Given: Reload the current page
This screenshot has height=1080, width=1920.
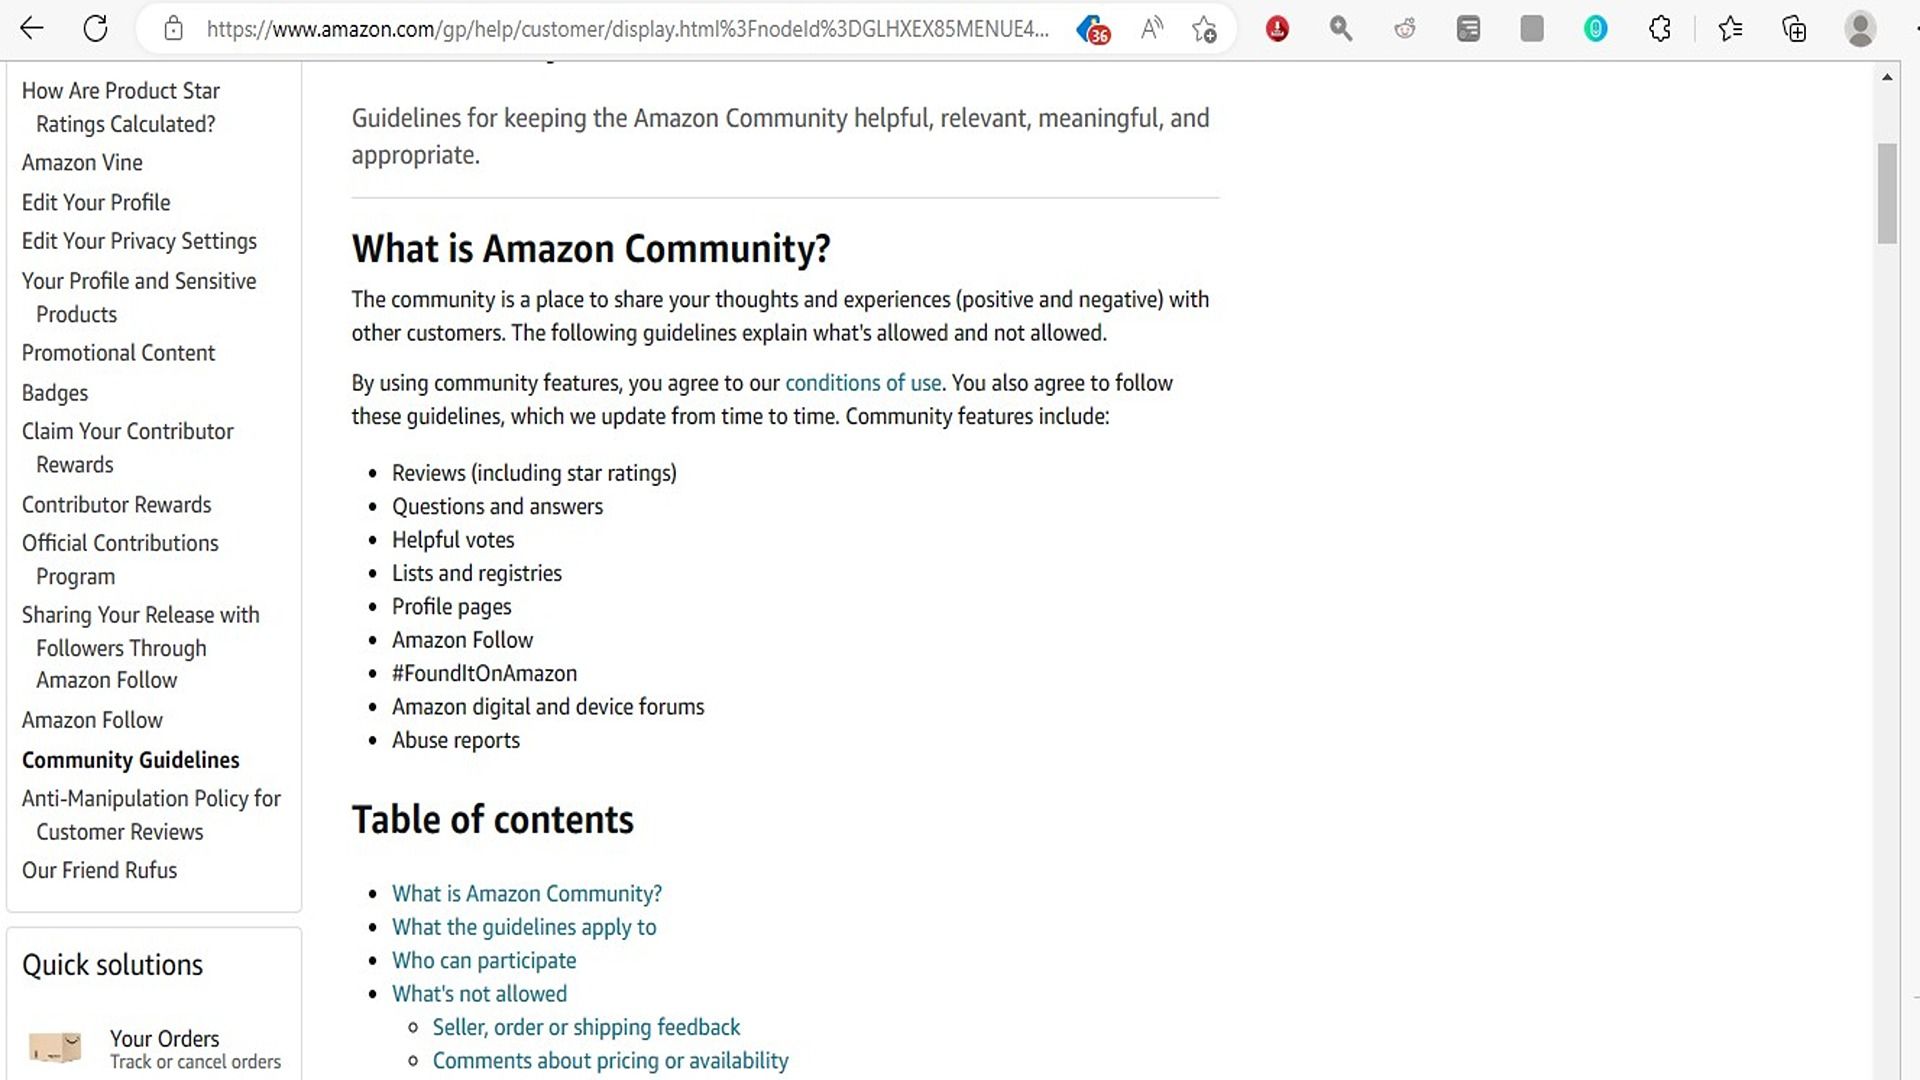Looking at the screenshot, I should pyautogui.click(x=96, y=28).
